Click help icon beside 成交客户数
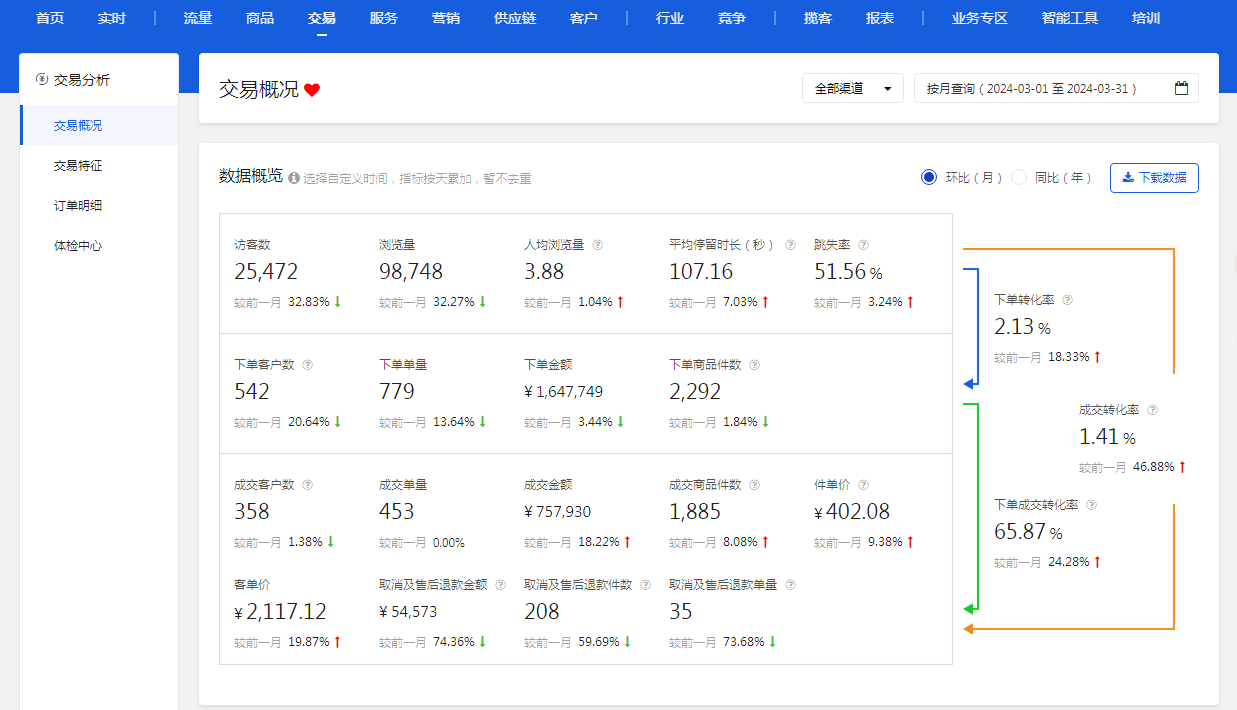Screen dimensions: 1237x710 point(307,485)
